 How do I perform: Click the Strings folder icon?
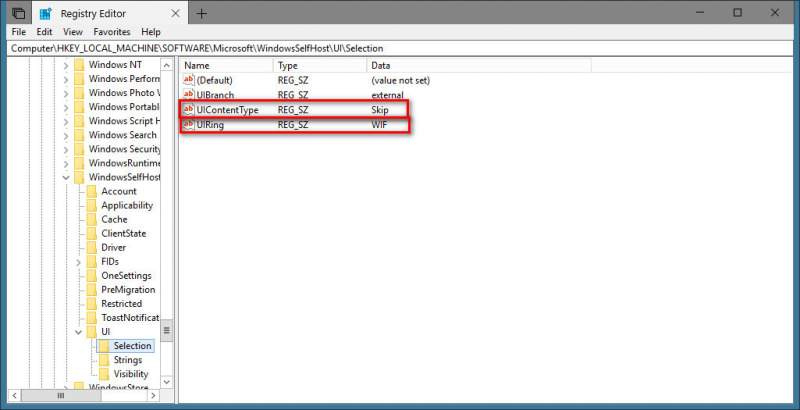coord(104,360)
